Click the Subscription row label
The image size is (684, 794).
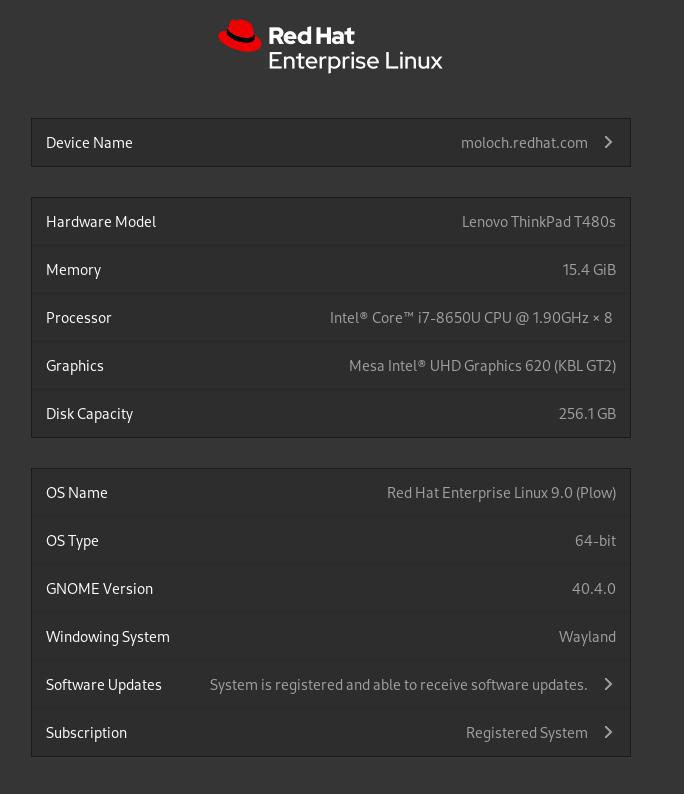point(86,733)
